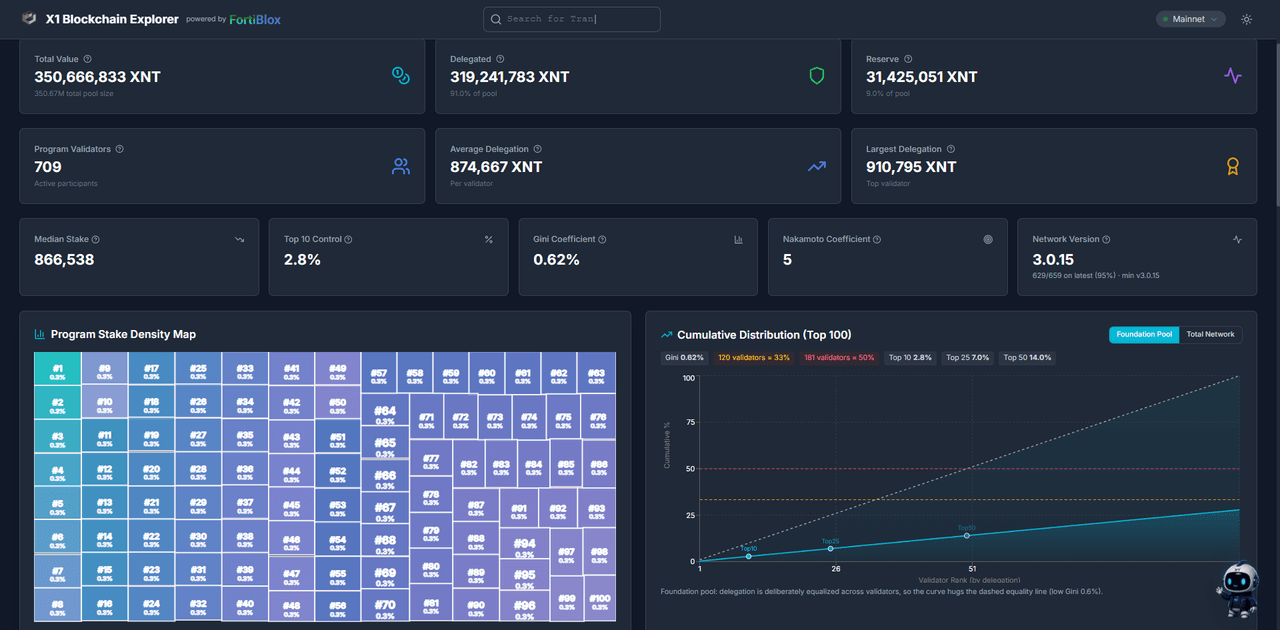
Task: Open the Mainnet network dropdown
Action: (1190, 19)
